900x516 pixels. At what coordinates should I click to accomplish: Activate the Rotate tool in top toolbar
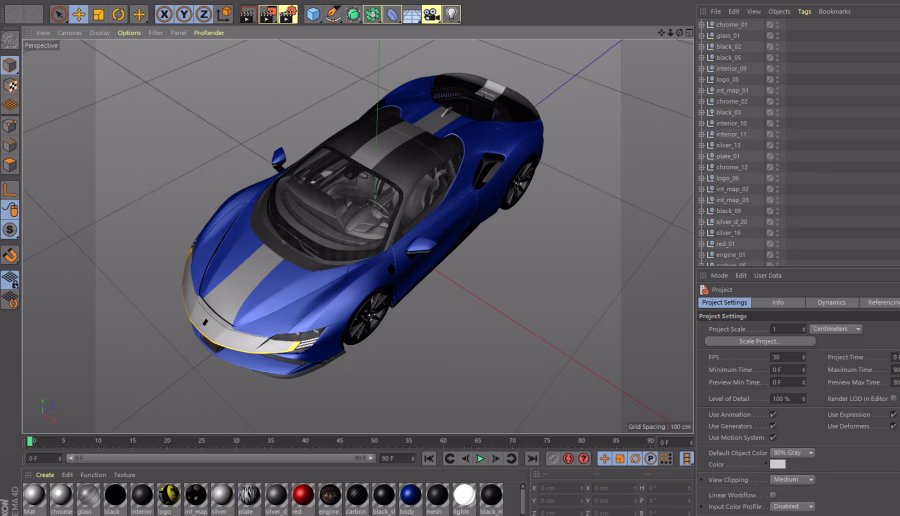pos(118,14)
